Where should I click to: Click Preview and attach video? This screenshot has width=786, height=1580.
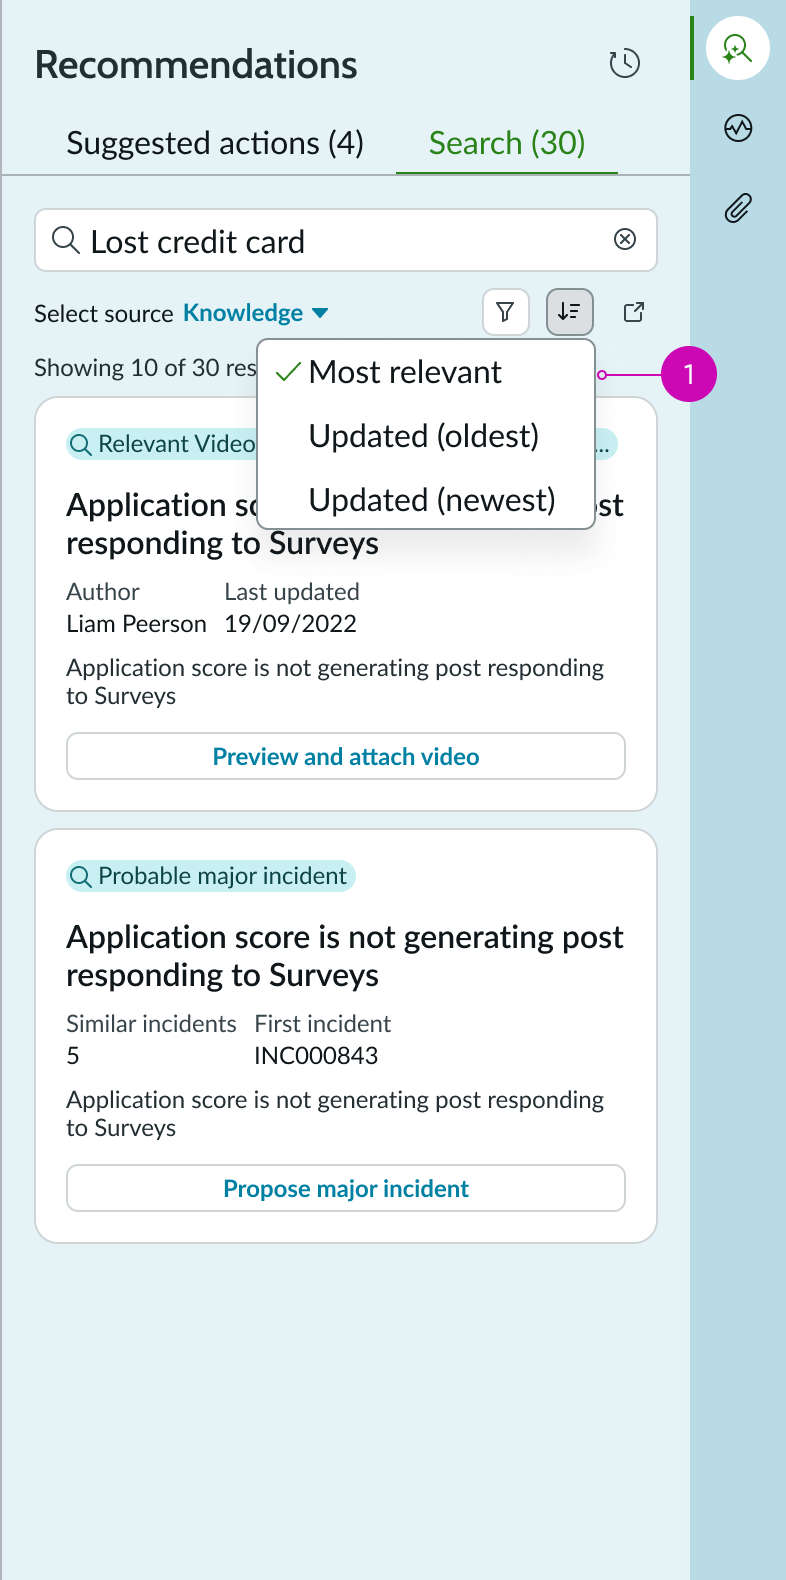tap(345, 756)
